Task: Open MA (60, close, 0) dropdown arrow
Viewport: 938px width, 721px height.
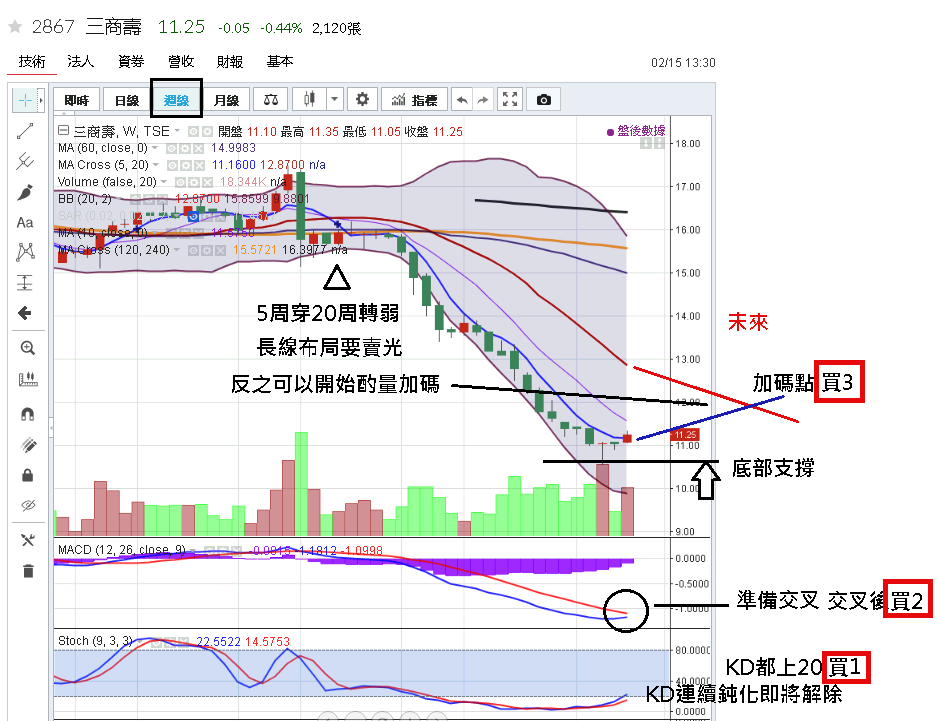Action: coord(155,148)
